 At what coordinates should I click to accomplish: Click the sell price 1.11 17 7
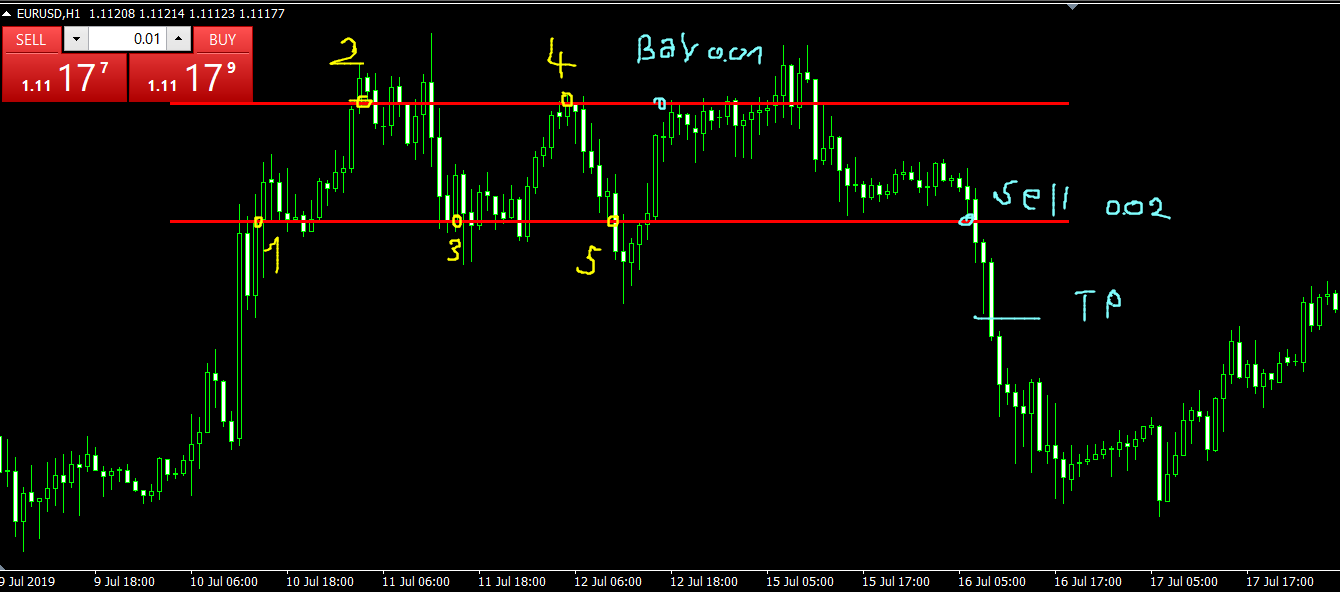click(64, 77)
